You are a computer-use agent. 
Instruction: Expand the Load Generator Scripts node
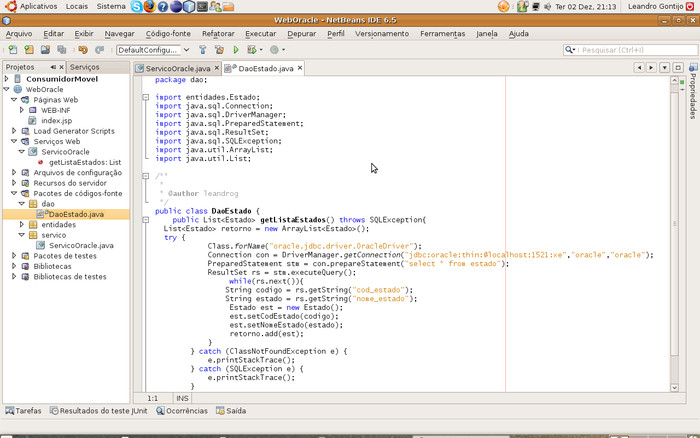click(x=14, y=131)
